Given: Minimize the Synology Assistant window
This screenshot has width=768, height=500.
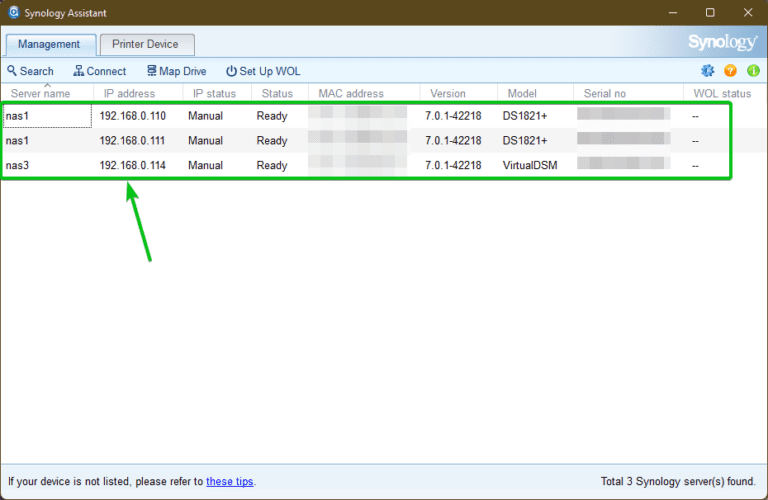Looking at the screenshot, I should [673, 13].
